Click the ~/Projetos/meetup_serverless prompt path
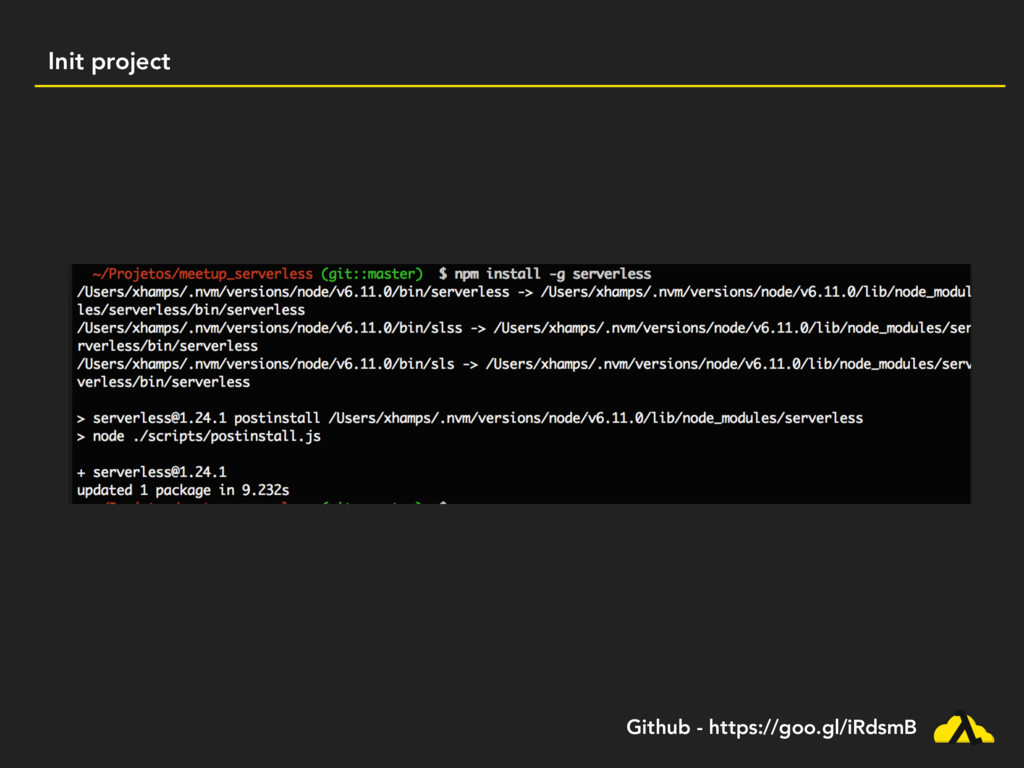 coord(202,273)
